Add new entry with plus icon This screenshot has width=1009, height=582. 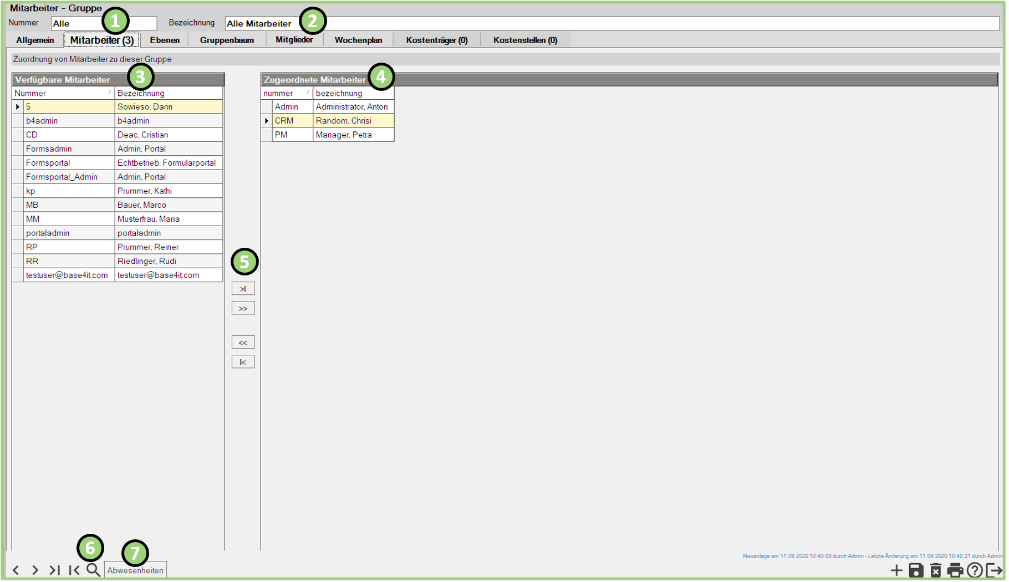tap(896, 570)
